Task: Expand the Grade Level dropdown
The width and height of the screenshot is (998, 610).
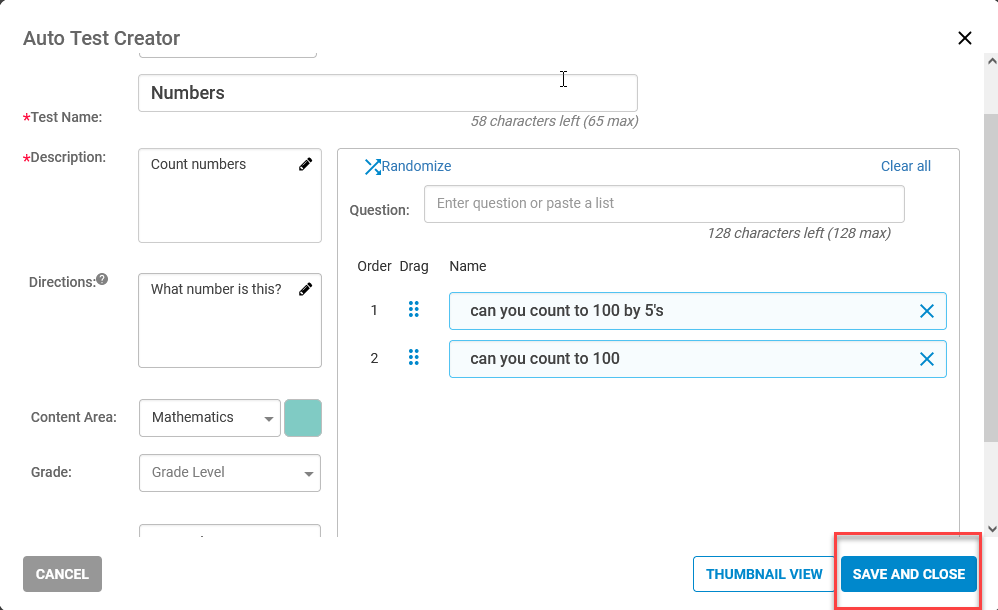Action: tap(230, 473)
